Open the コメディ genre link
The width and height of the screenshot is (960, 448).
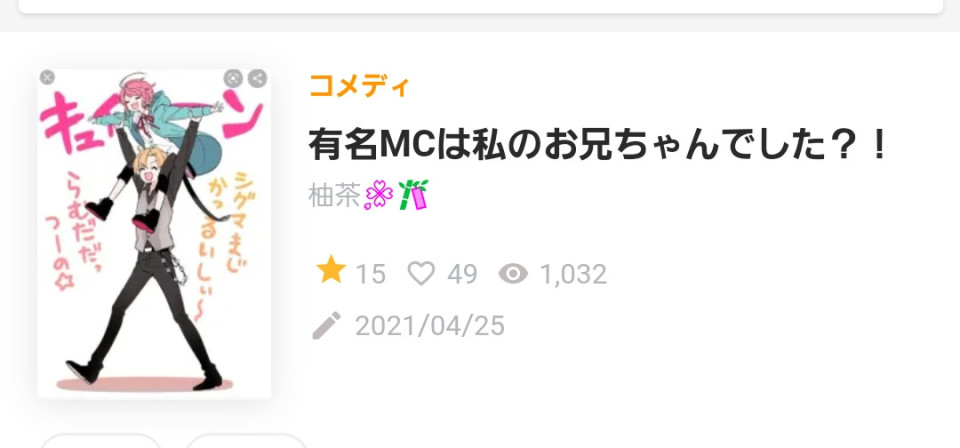tap(359, 86)
